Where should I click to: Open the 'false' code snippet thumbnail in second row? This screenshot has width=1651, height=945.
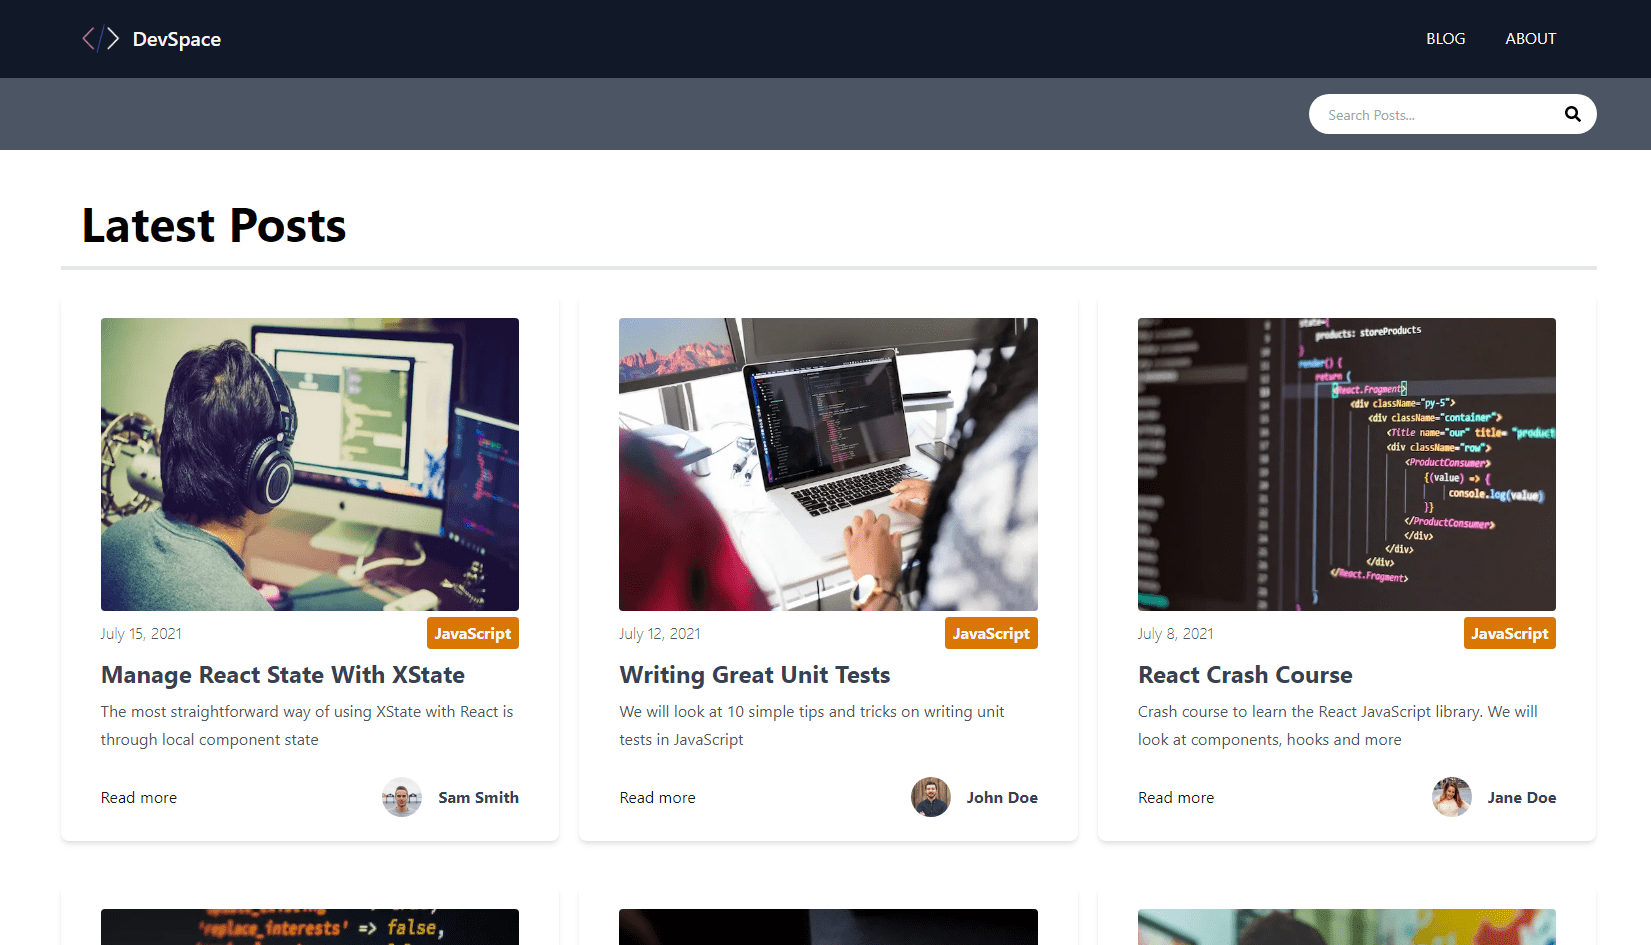310,927
